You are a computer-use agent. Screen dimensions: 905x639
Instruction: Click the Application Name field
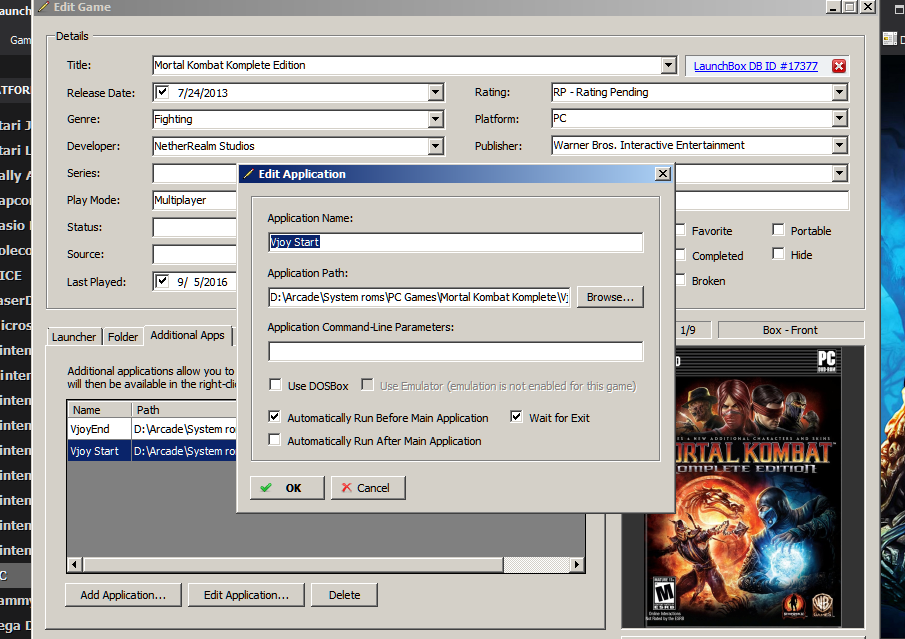click(x=455, y=242)
